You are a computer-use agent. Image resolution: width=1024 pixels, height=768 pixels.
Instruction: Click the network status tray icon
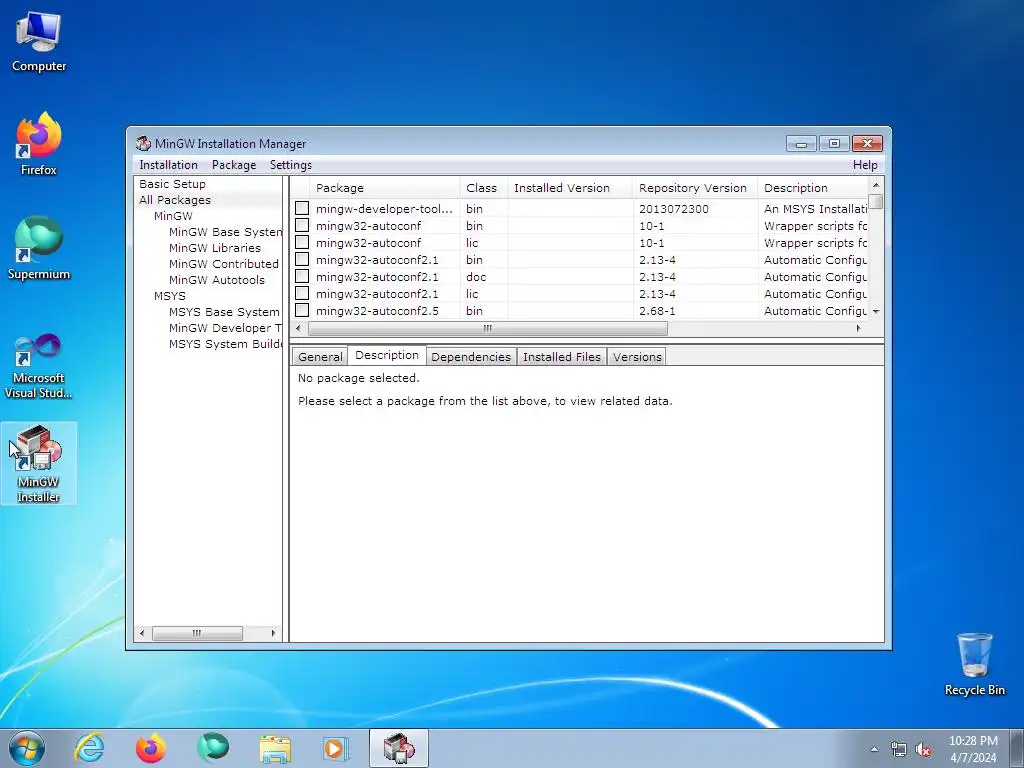(x=899, y=749)
